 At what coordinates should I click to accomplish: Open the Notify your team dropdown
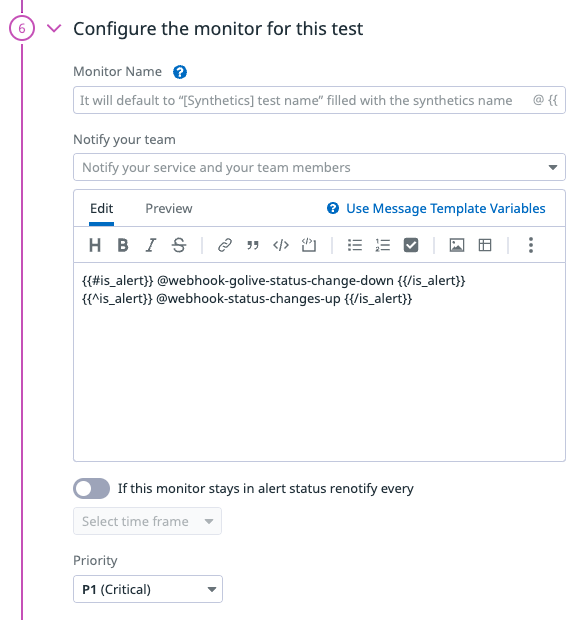(x=319, y=167)
